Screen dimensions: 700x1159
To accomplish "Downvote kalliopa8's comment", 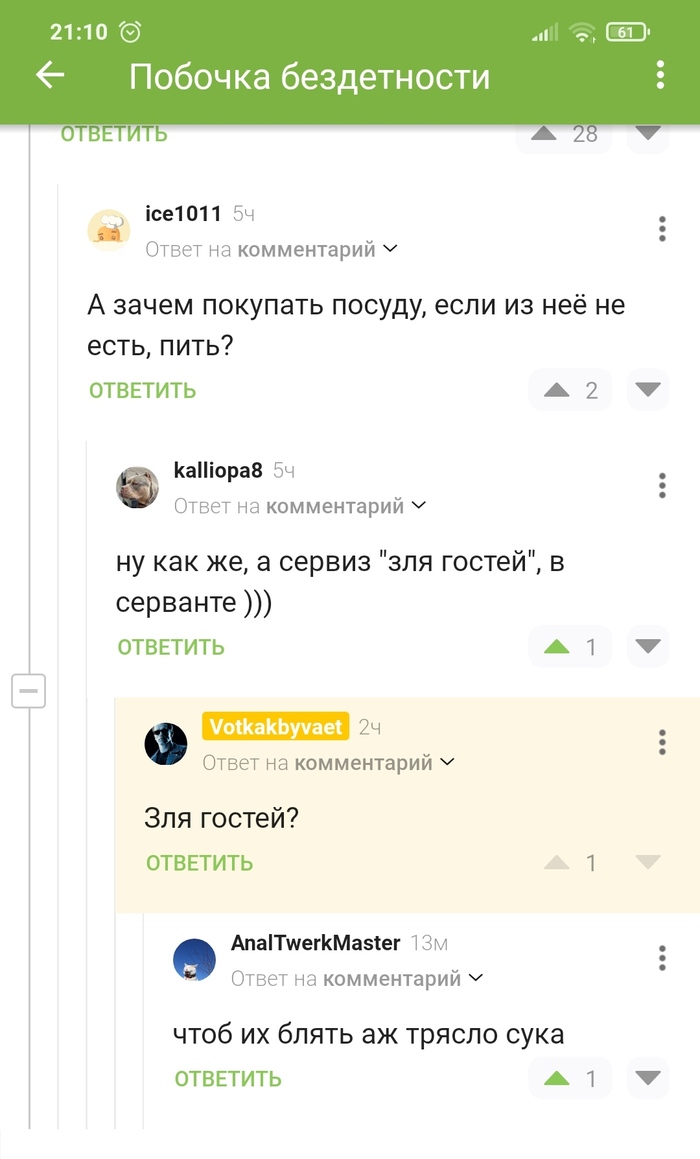I will [647, 647].
